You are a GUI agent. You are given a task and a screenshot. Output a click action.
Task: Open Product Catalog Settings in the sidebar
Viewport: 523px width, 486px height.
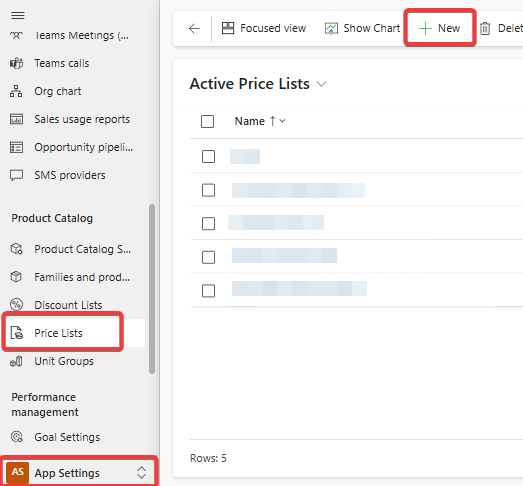coord(82,249)
